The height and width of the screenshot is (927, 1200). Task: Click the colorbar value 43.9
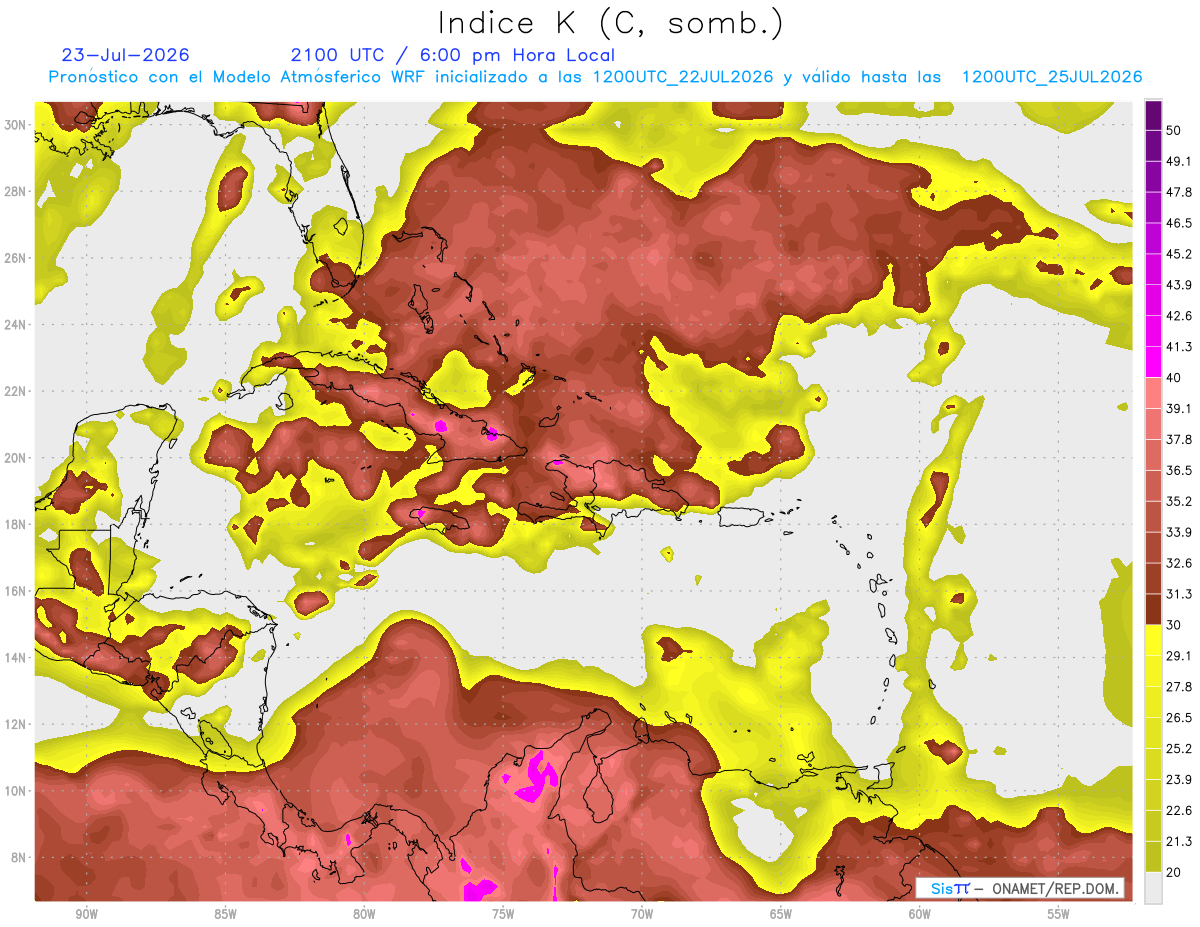[x=1178, y=285]
